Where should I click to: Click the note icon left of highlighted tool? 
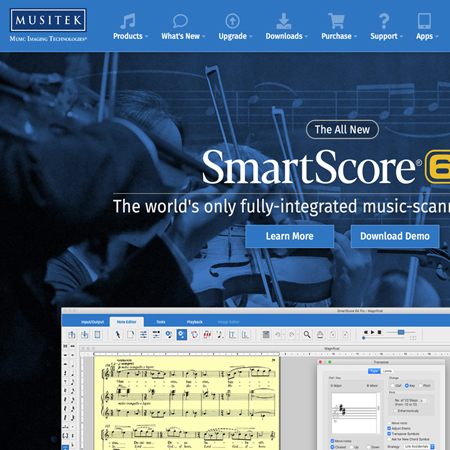[x=169, y=334]
